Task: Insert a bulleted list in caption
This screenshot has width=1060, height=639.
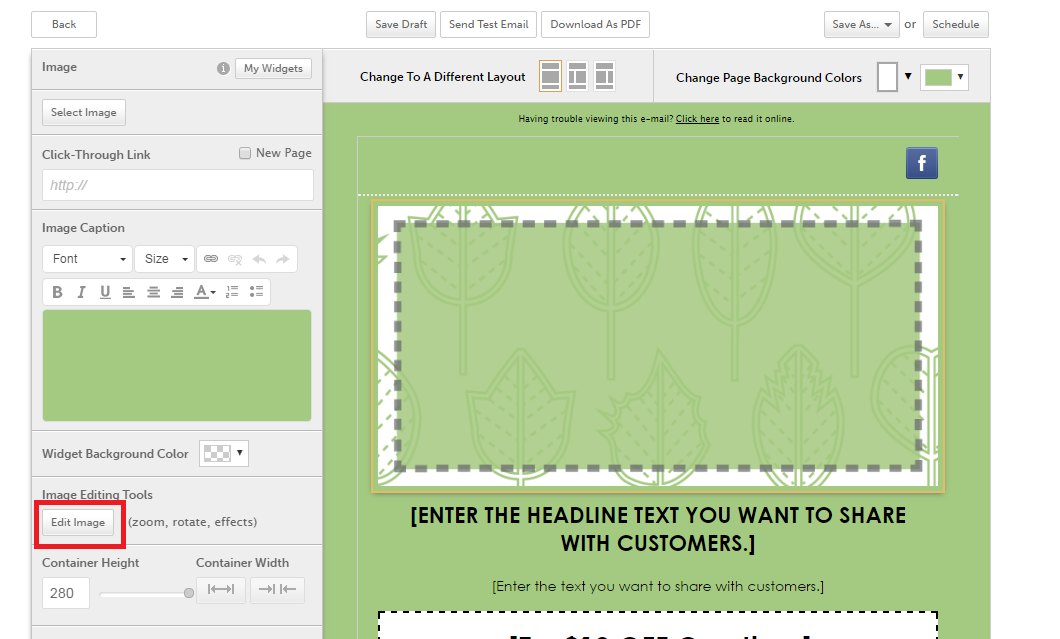Action: (x=257, y=292)
